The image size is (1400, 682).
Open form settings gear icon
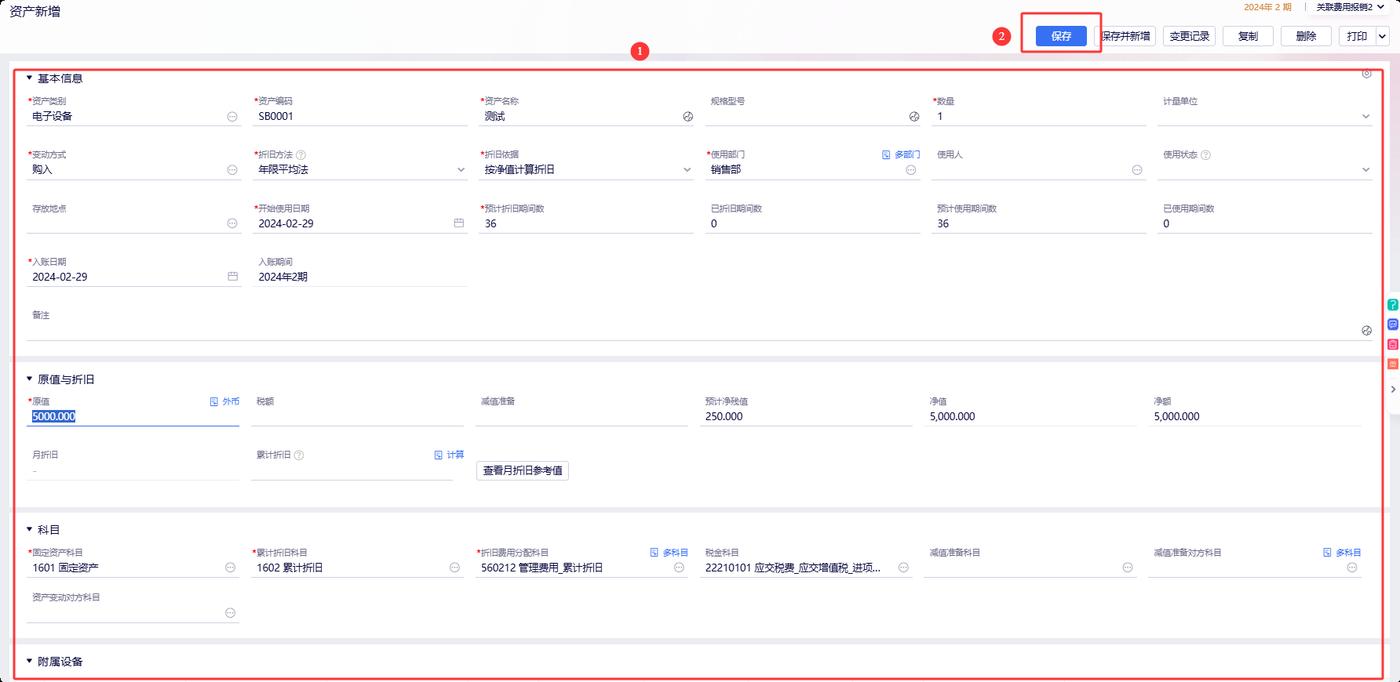(x=1367, y=73)
